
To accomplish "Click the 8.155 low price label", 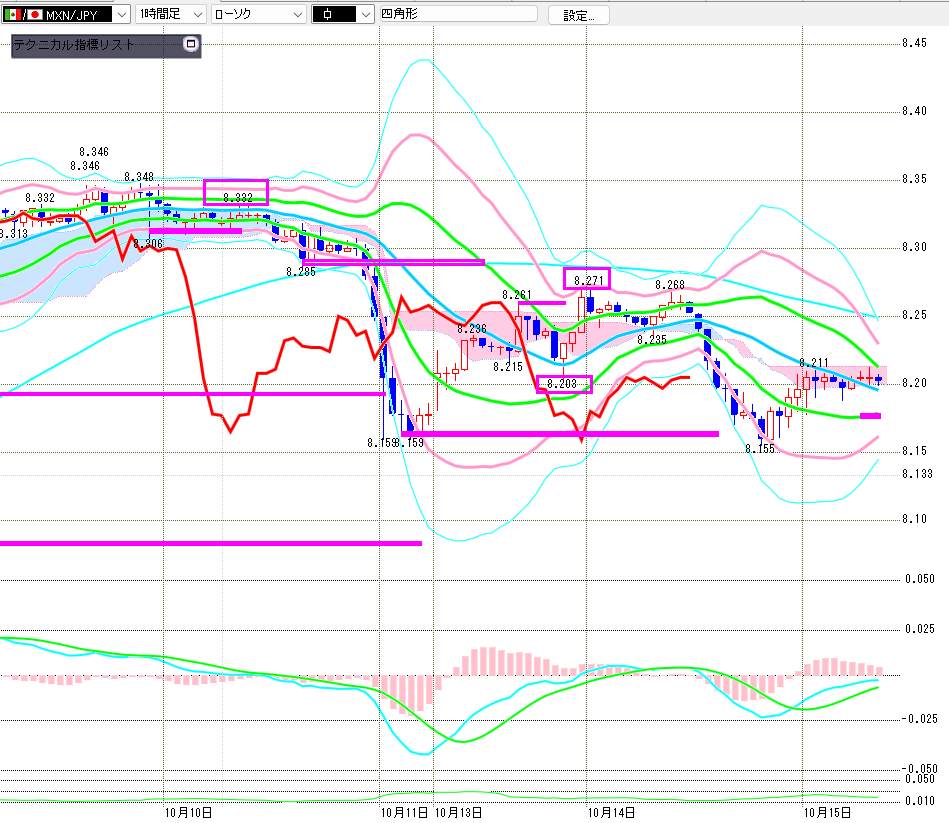I will 759,450.
